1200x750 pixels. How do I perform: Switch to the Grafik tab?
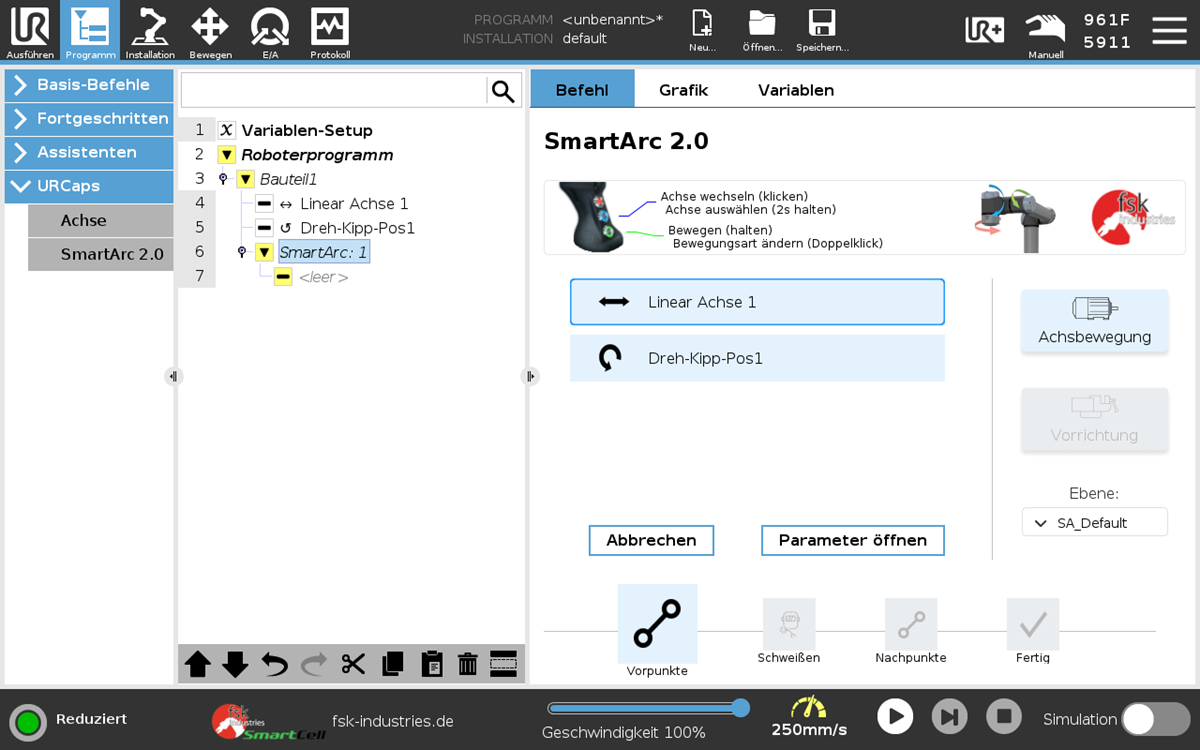[683, 90]
